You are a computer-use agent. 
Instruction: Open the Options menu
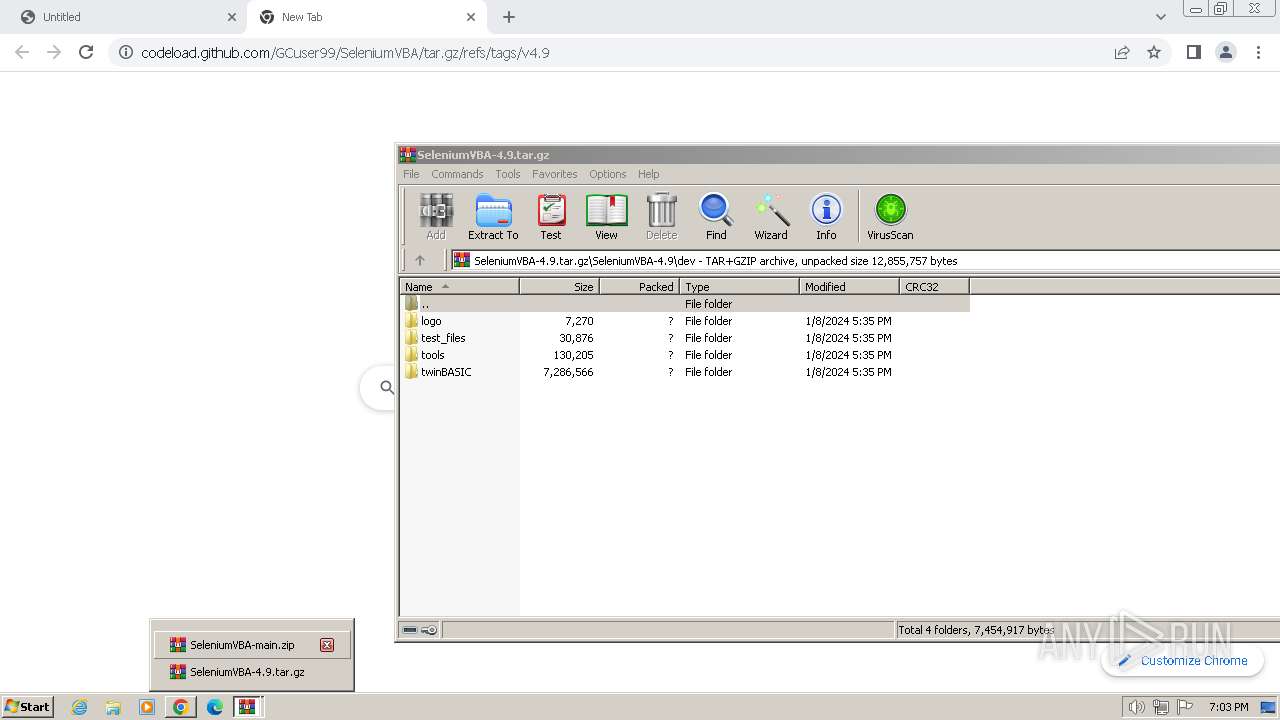click(607, 174)
